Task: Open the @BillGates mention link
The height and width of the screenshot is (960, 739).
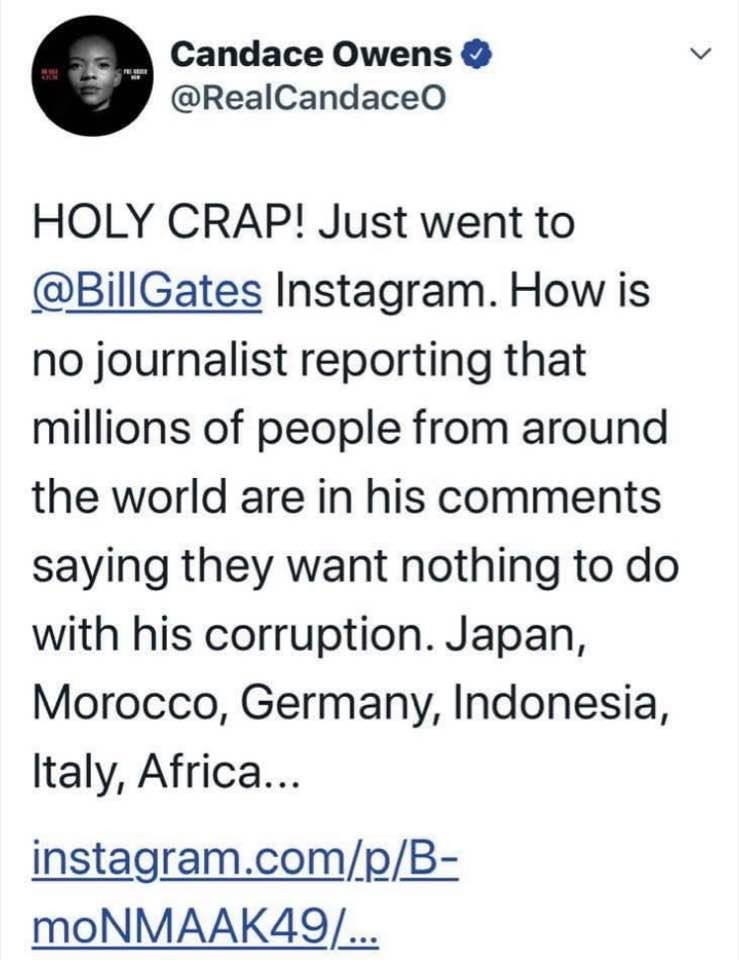Action: tap(147, 290)
